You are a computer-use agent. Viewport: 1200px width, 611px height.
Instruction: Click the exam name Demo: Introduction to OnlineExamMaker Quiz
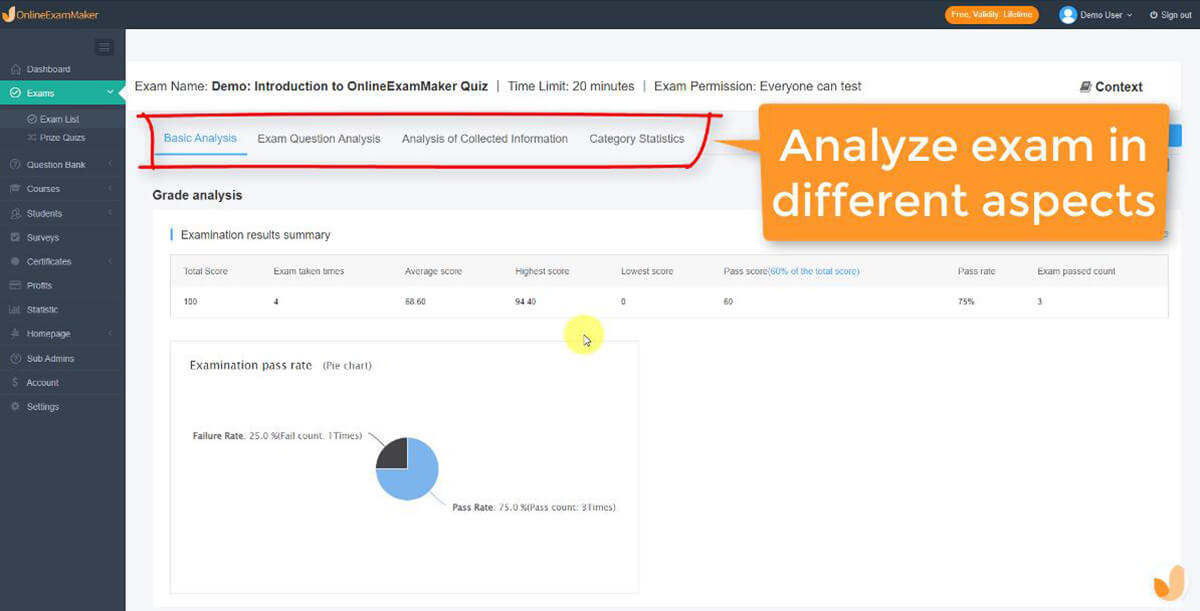tap(350, 86)
